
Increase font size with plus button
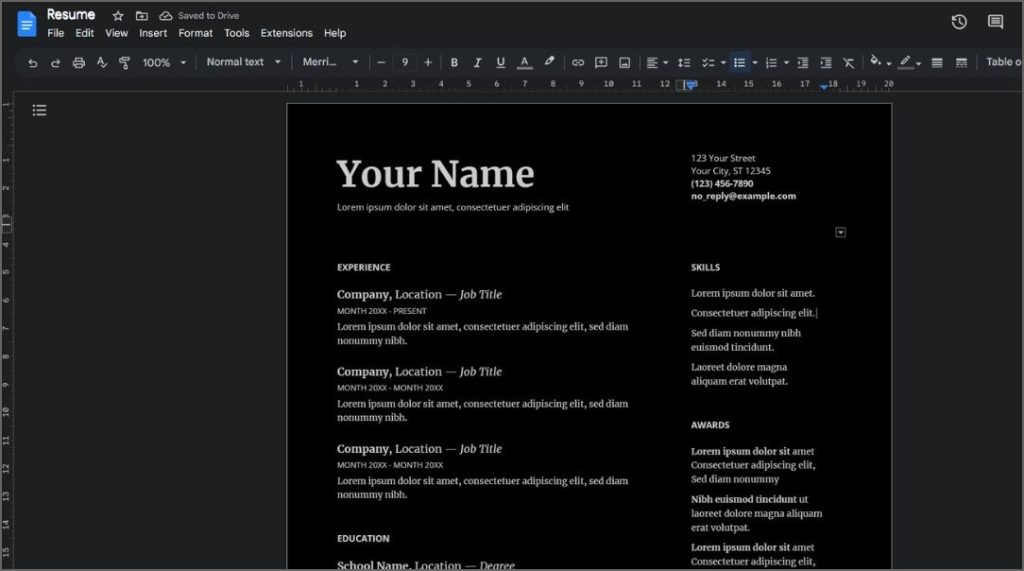coord(428,63)
